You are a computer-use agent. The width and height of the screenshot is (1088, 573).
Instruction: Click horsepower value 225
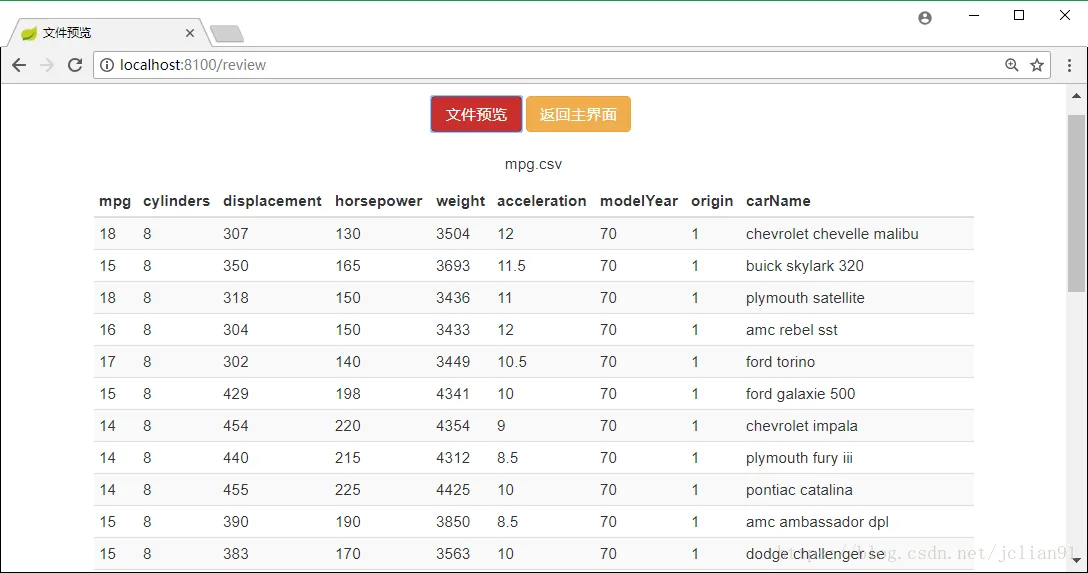click(348, 489)
